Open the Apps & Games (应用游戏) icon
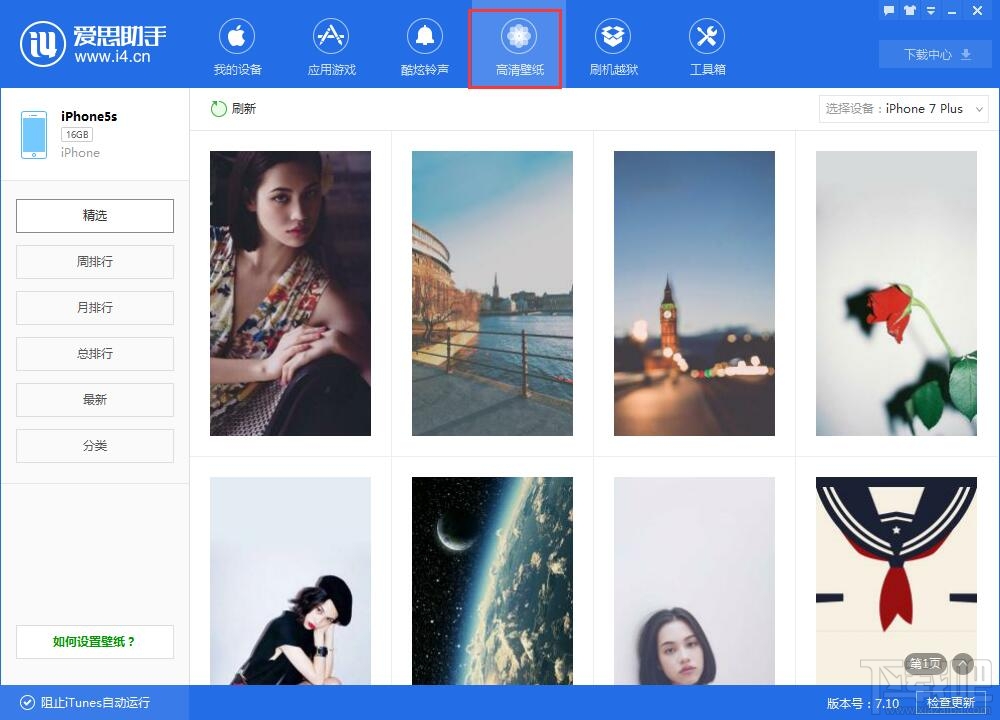Screen dimensions: 1000x720 point(331,36)
